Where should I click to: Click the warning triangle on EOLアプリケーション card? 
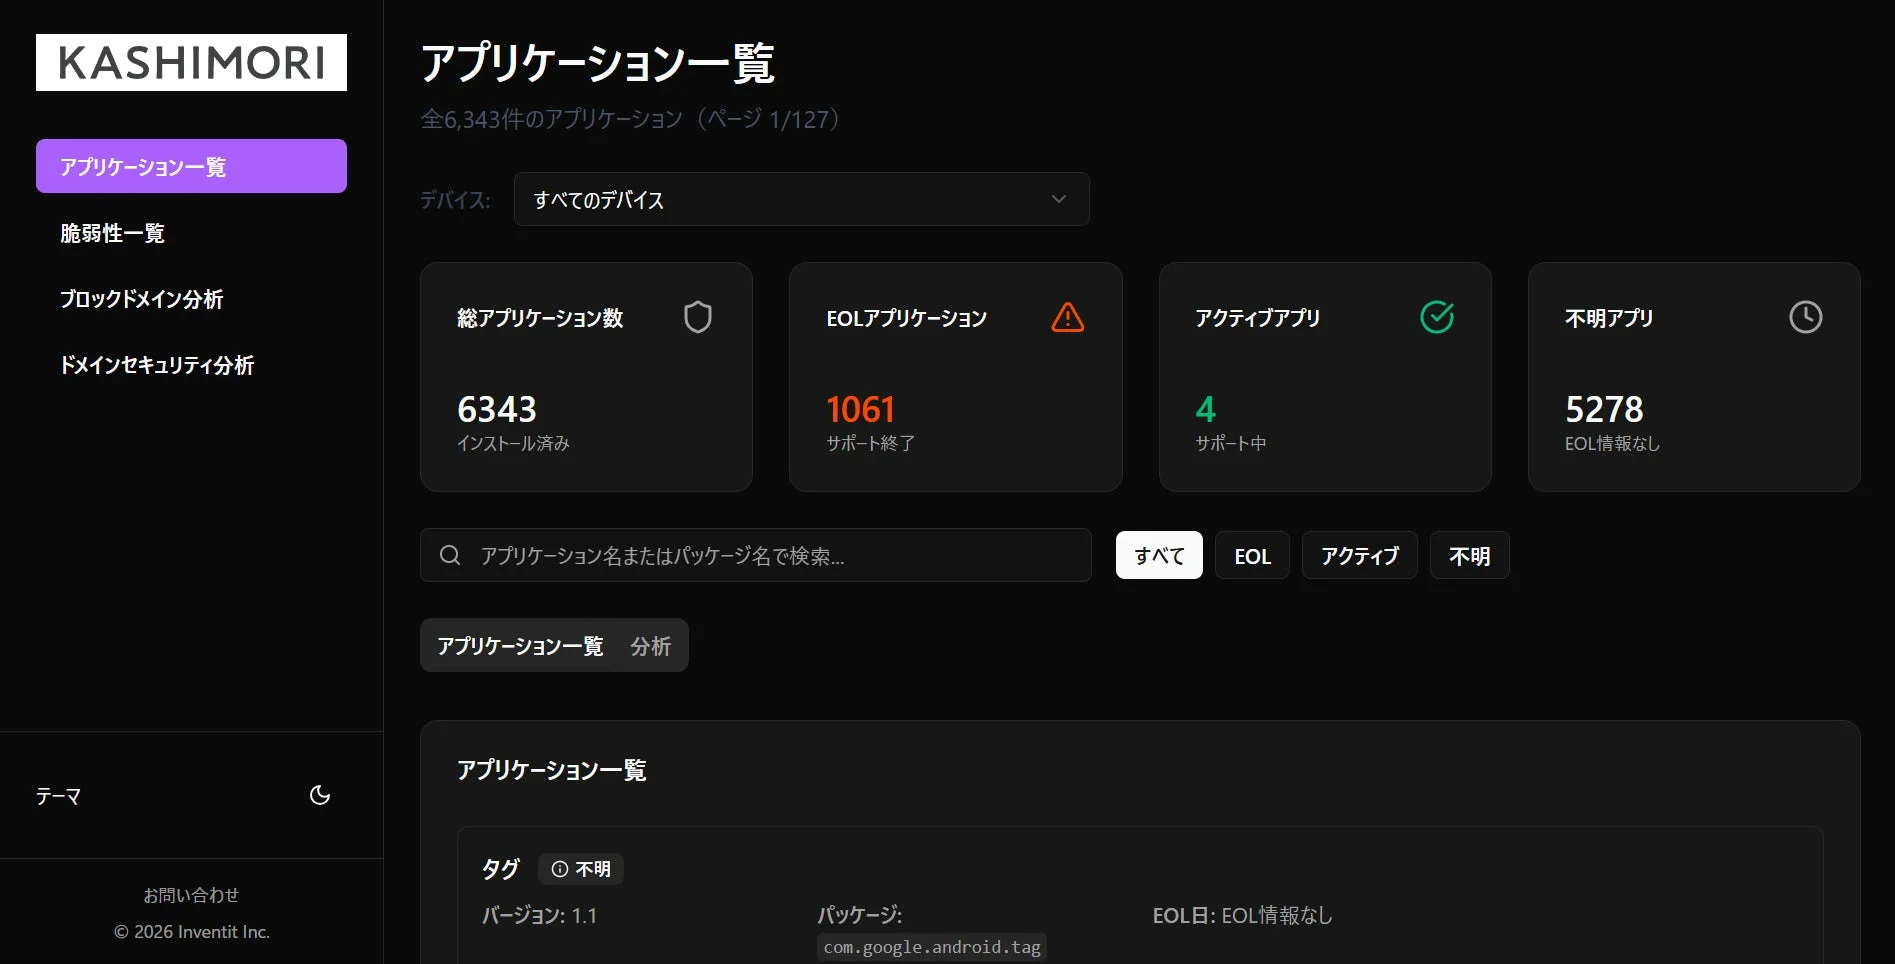1067,317
